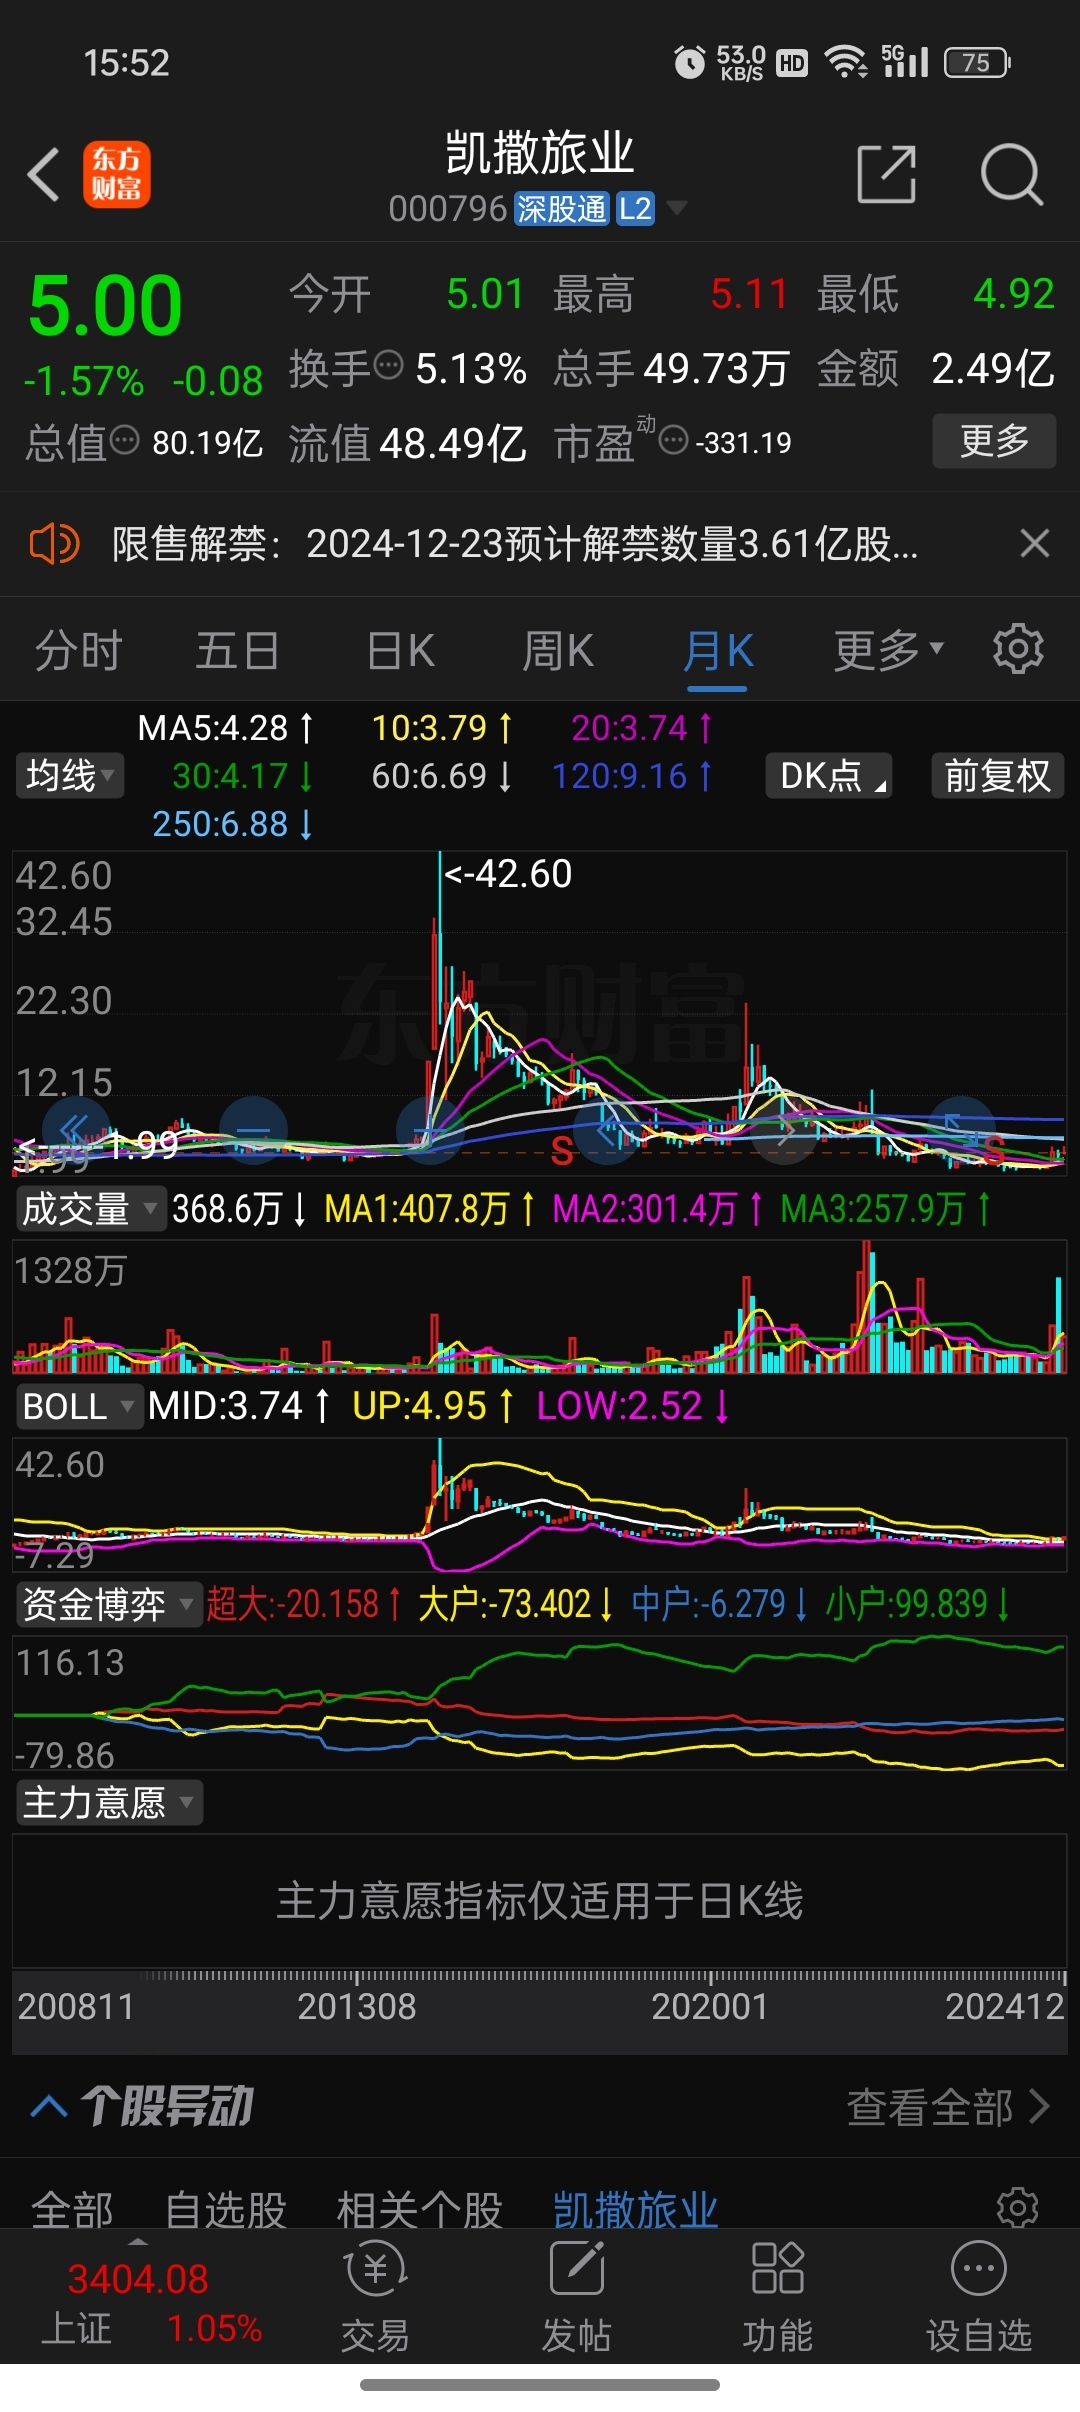Open 限售解禁 announcement text

tap(515, 544)
